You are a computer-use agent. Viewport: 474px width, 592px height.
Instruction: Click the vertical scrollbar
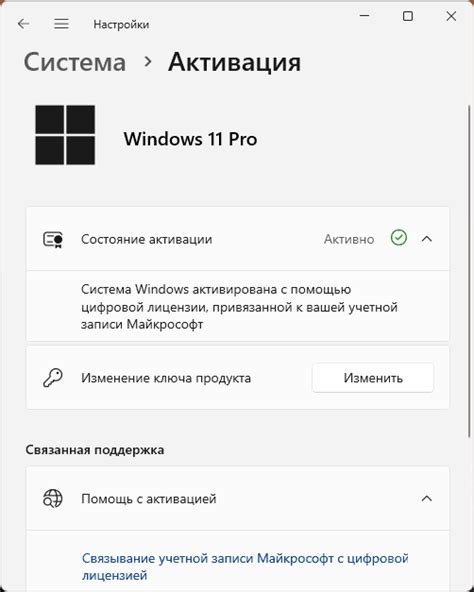(469, 270)
